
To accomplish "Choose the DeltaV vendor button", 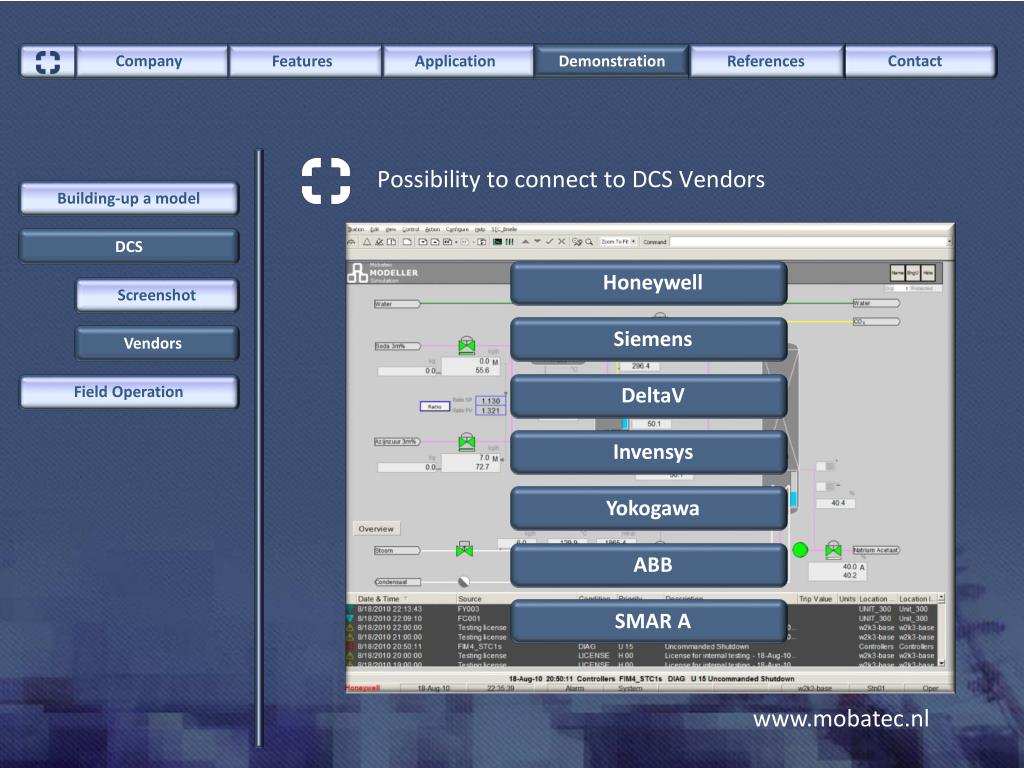I will 649,396.
